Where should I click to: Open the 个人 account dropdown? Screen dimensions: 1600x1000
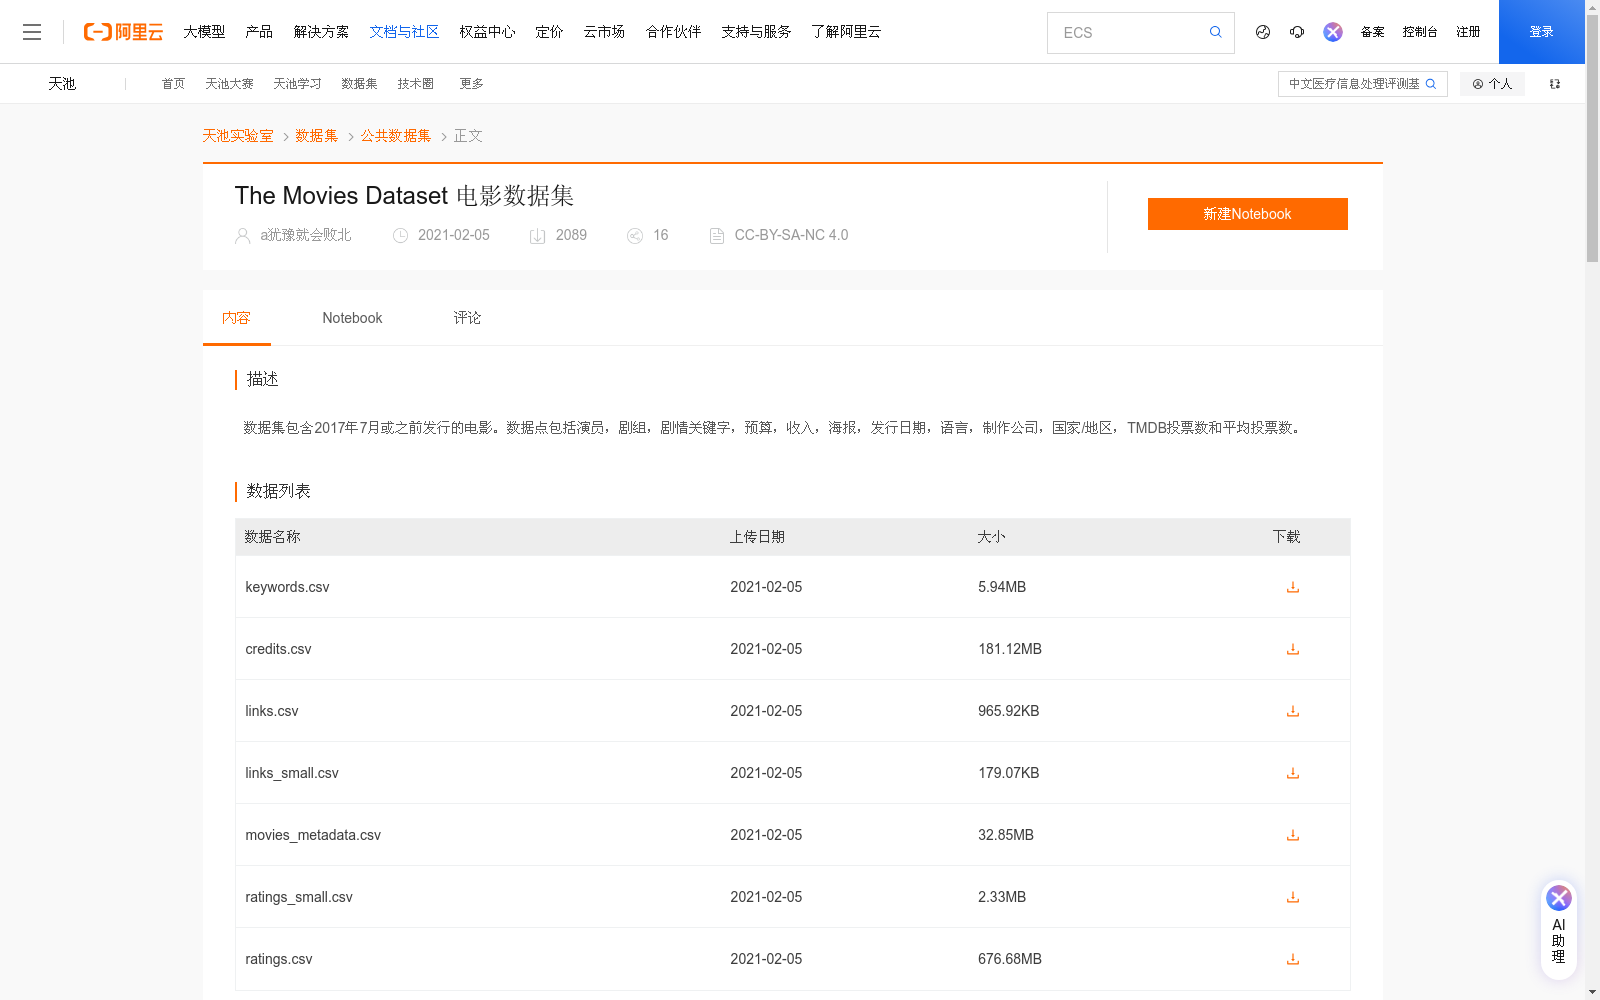pos(1492,84)
